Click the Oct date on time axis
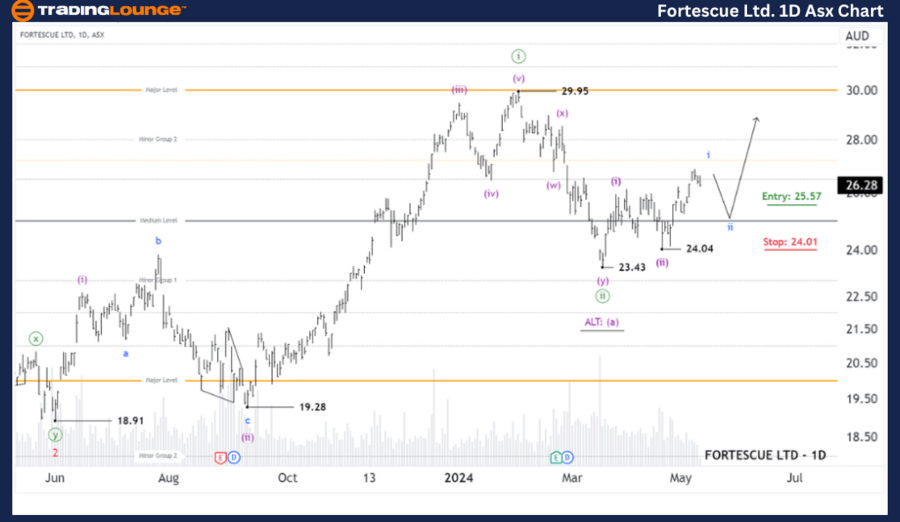 click(x=287, y=478)
